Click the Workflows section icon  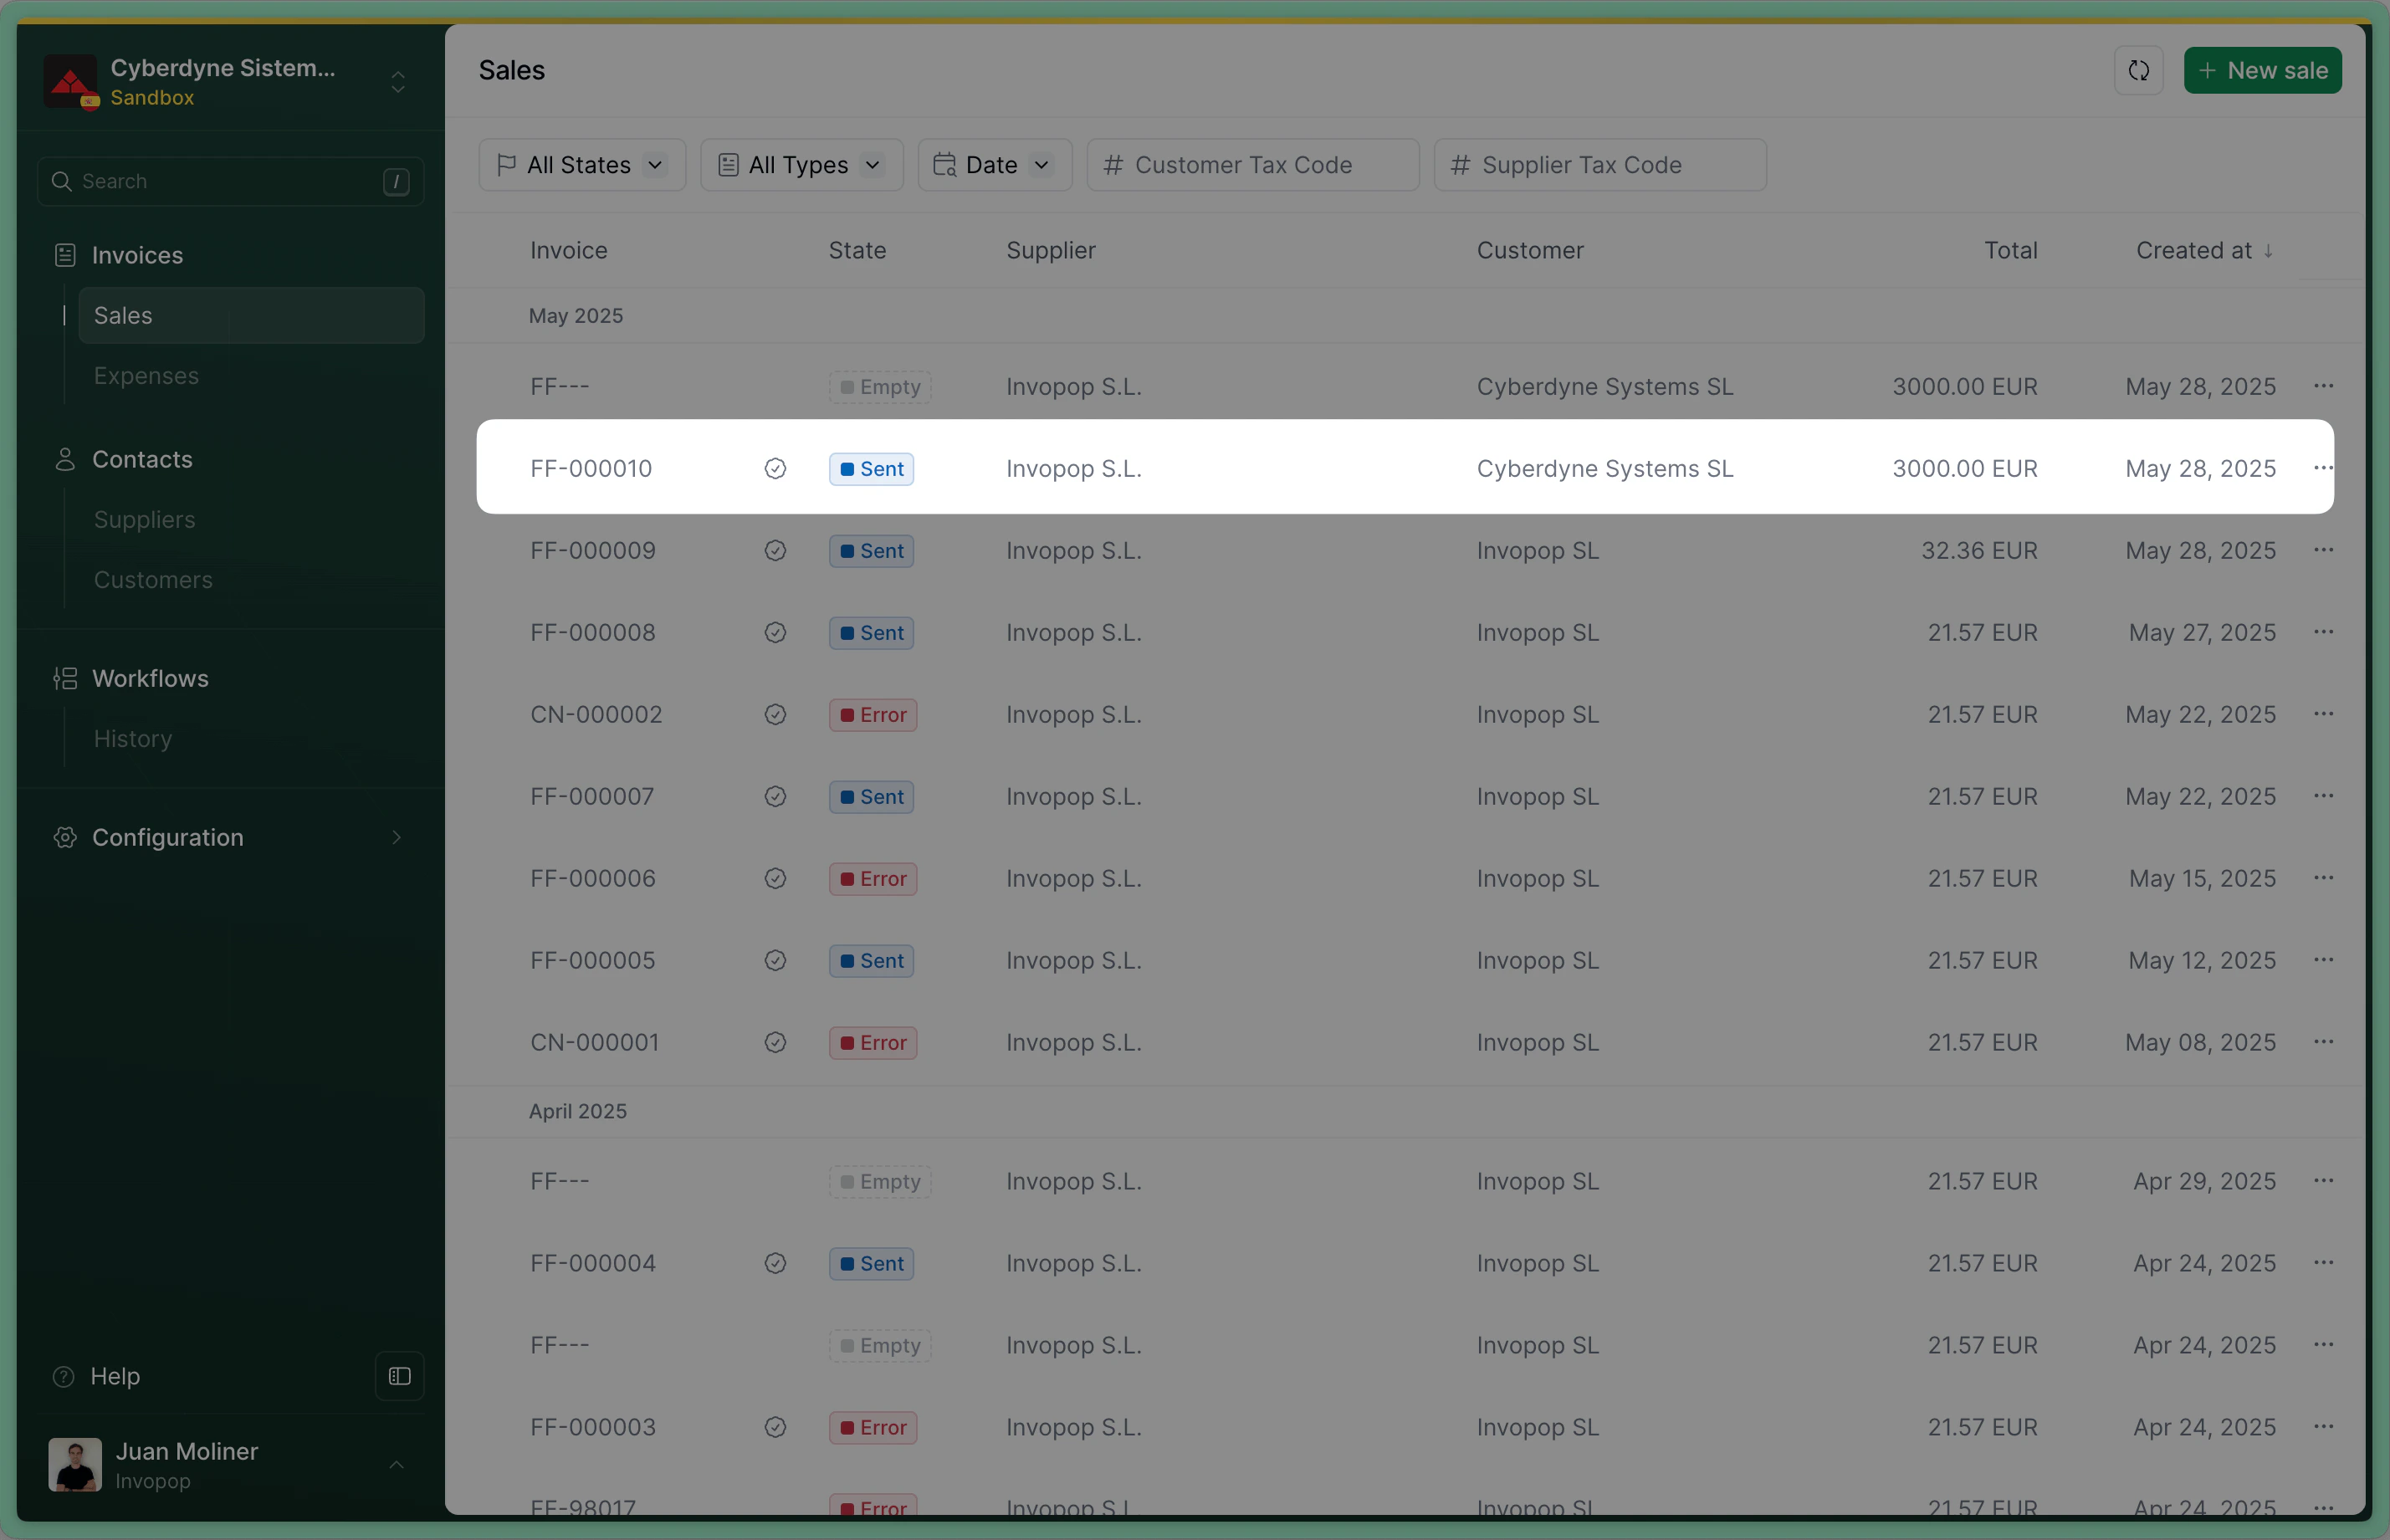click(x=65, y=679)
